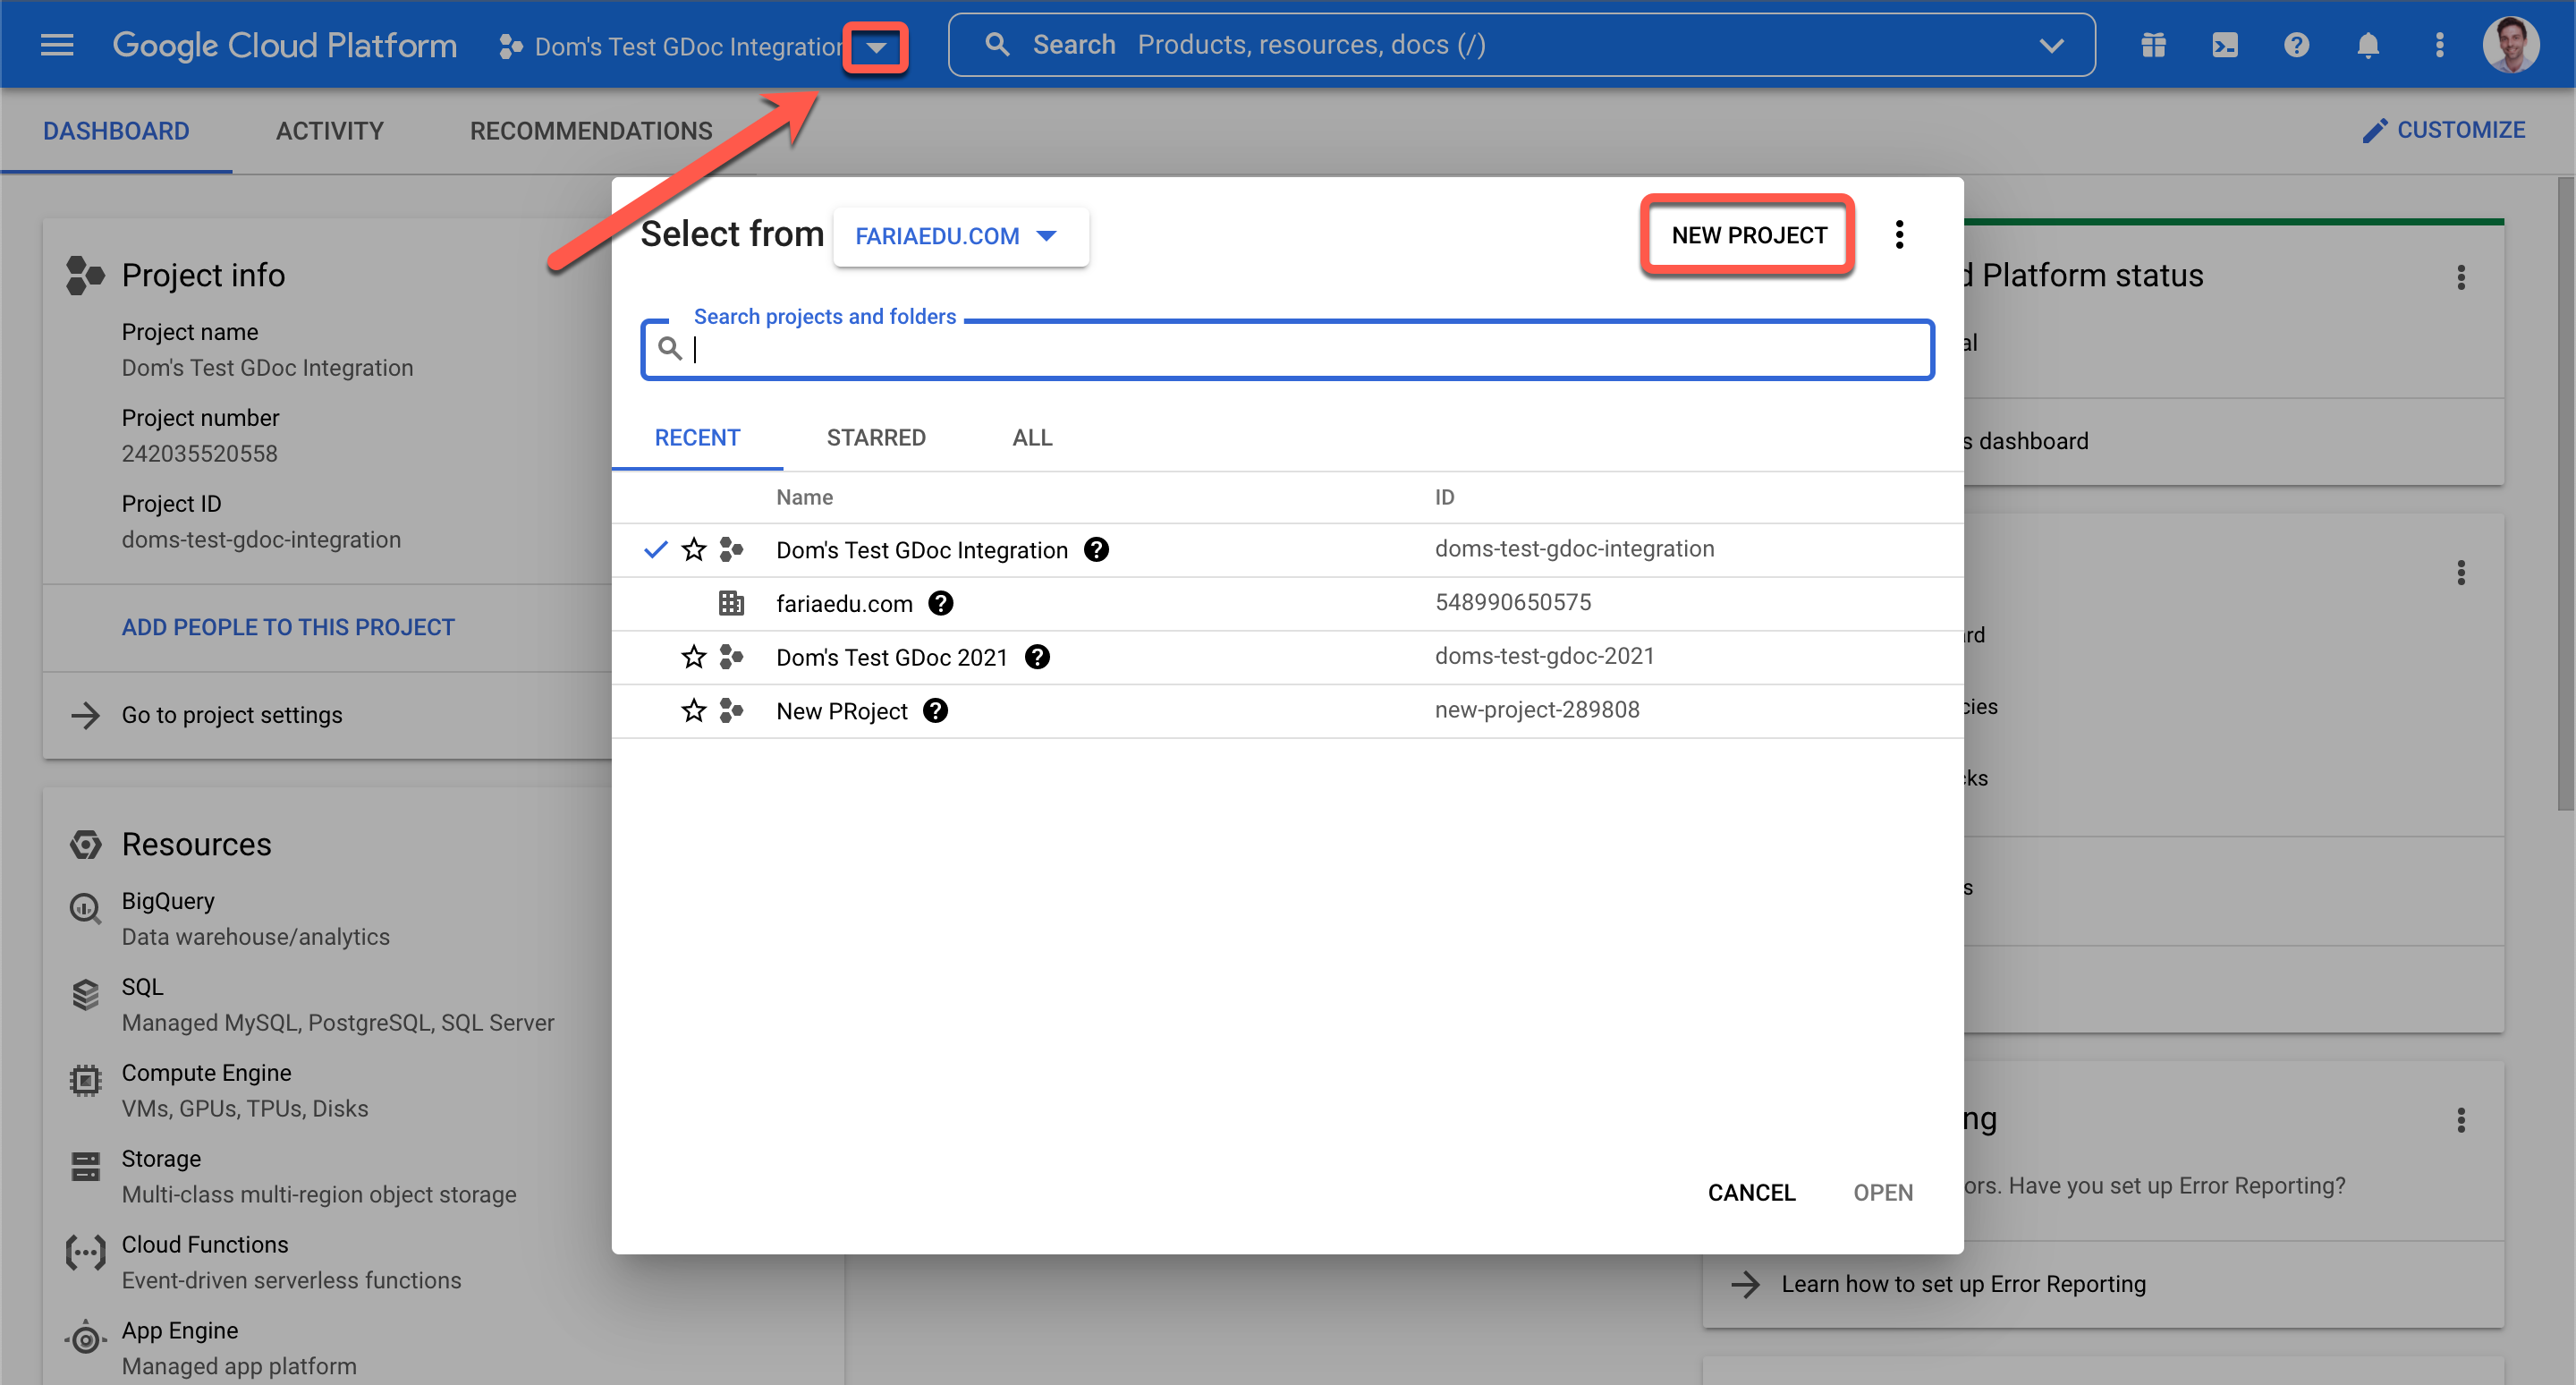Screen dimensions: 2576x1385
Task: Click ADD PEOPLE TO THIS PROJECT link
Action: tap(288, 627)
